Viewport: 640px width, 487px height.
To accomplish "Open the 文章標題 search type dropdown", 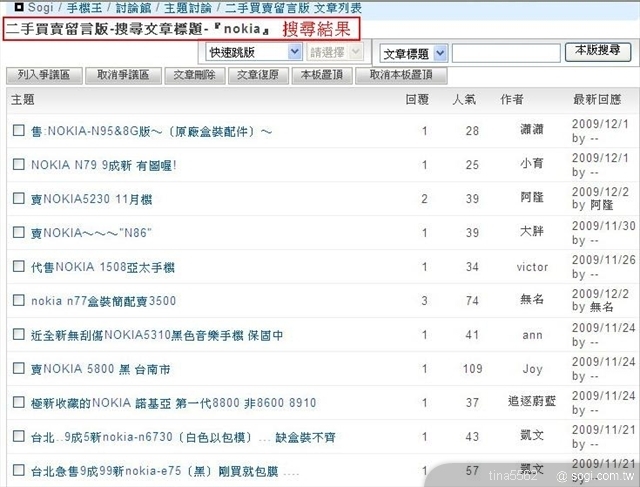I will [413, 54].
